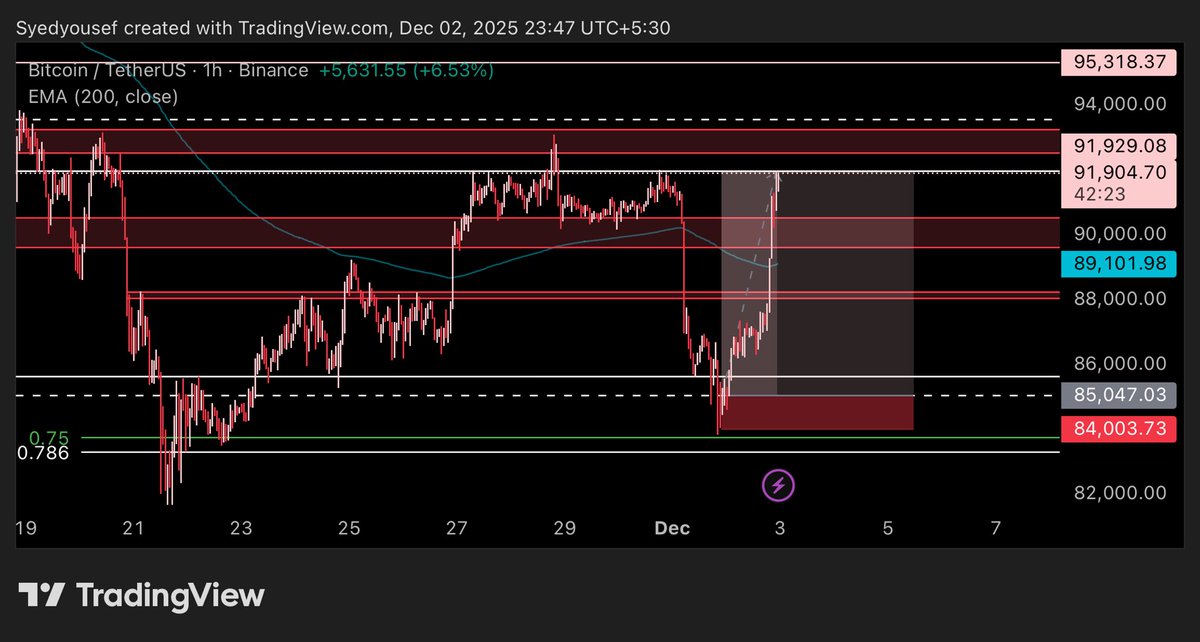
Task: Click the Dec label on time axis
Action: pyautogui.click(x=672, y=527)
